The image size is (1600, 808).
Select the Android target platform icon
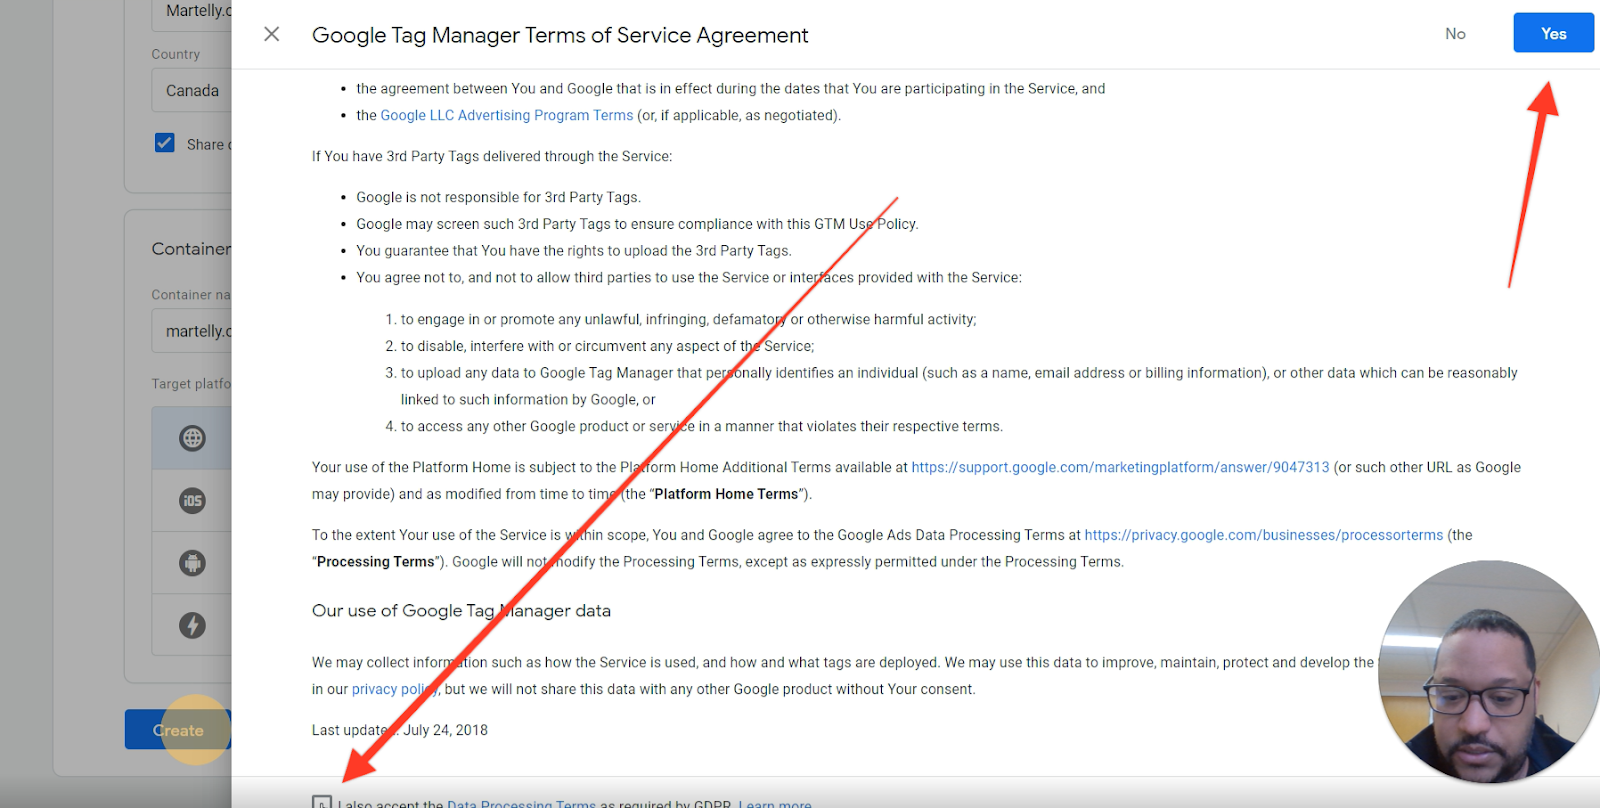tap(192, 563)
